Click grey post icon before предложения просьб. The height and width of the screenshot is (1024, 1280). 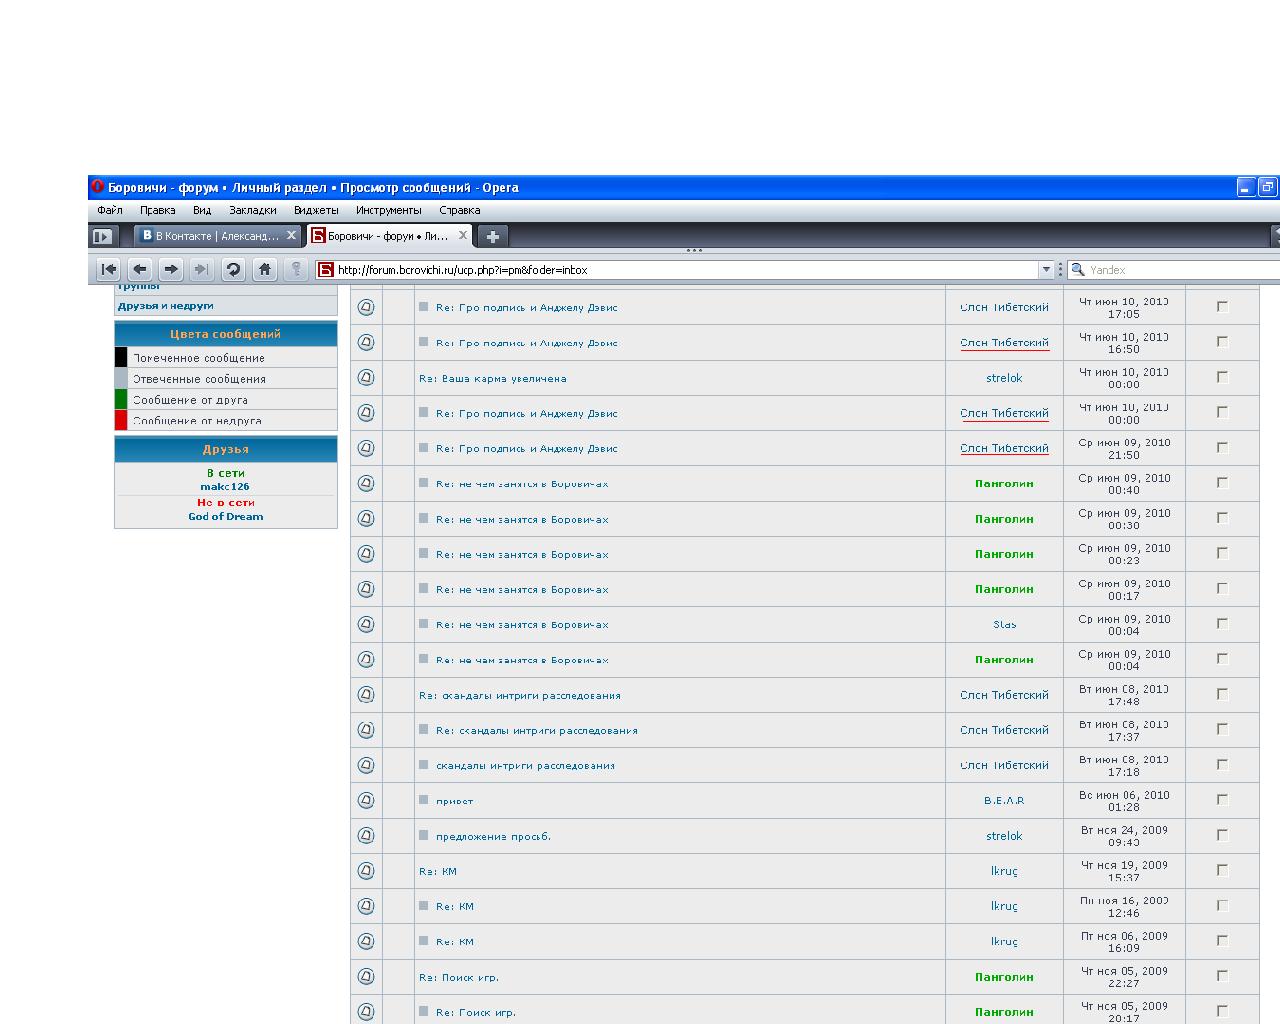tap(424, 835)
